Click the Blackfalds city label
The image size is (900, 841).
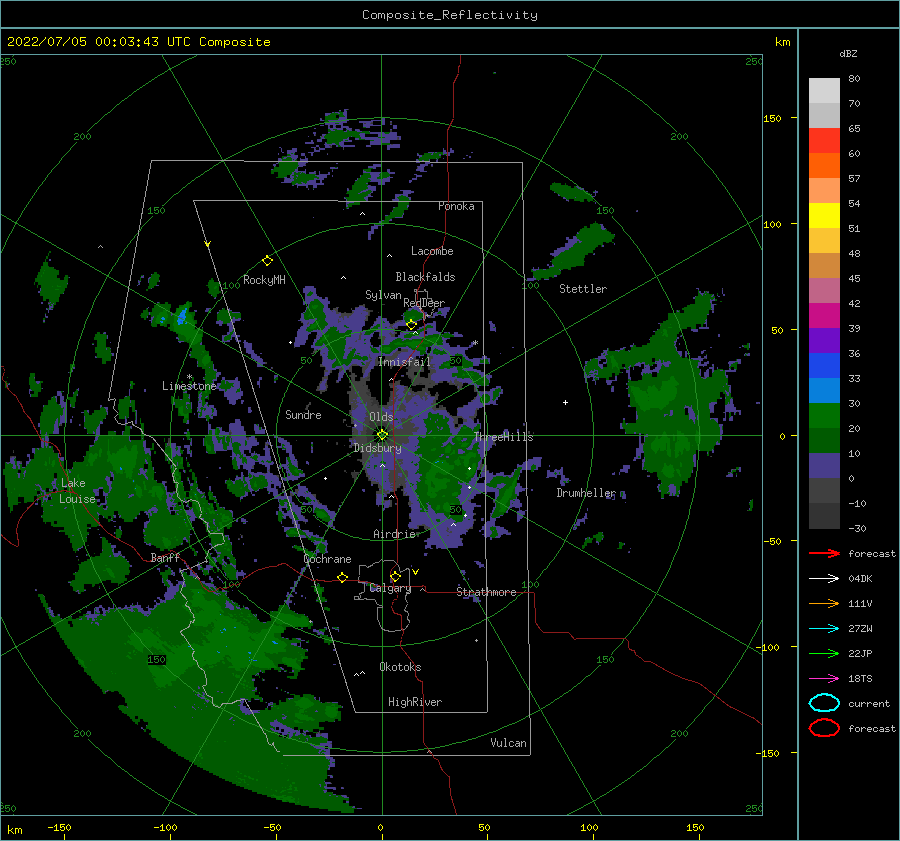(x=425, y=277)
